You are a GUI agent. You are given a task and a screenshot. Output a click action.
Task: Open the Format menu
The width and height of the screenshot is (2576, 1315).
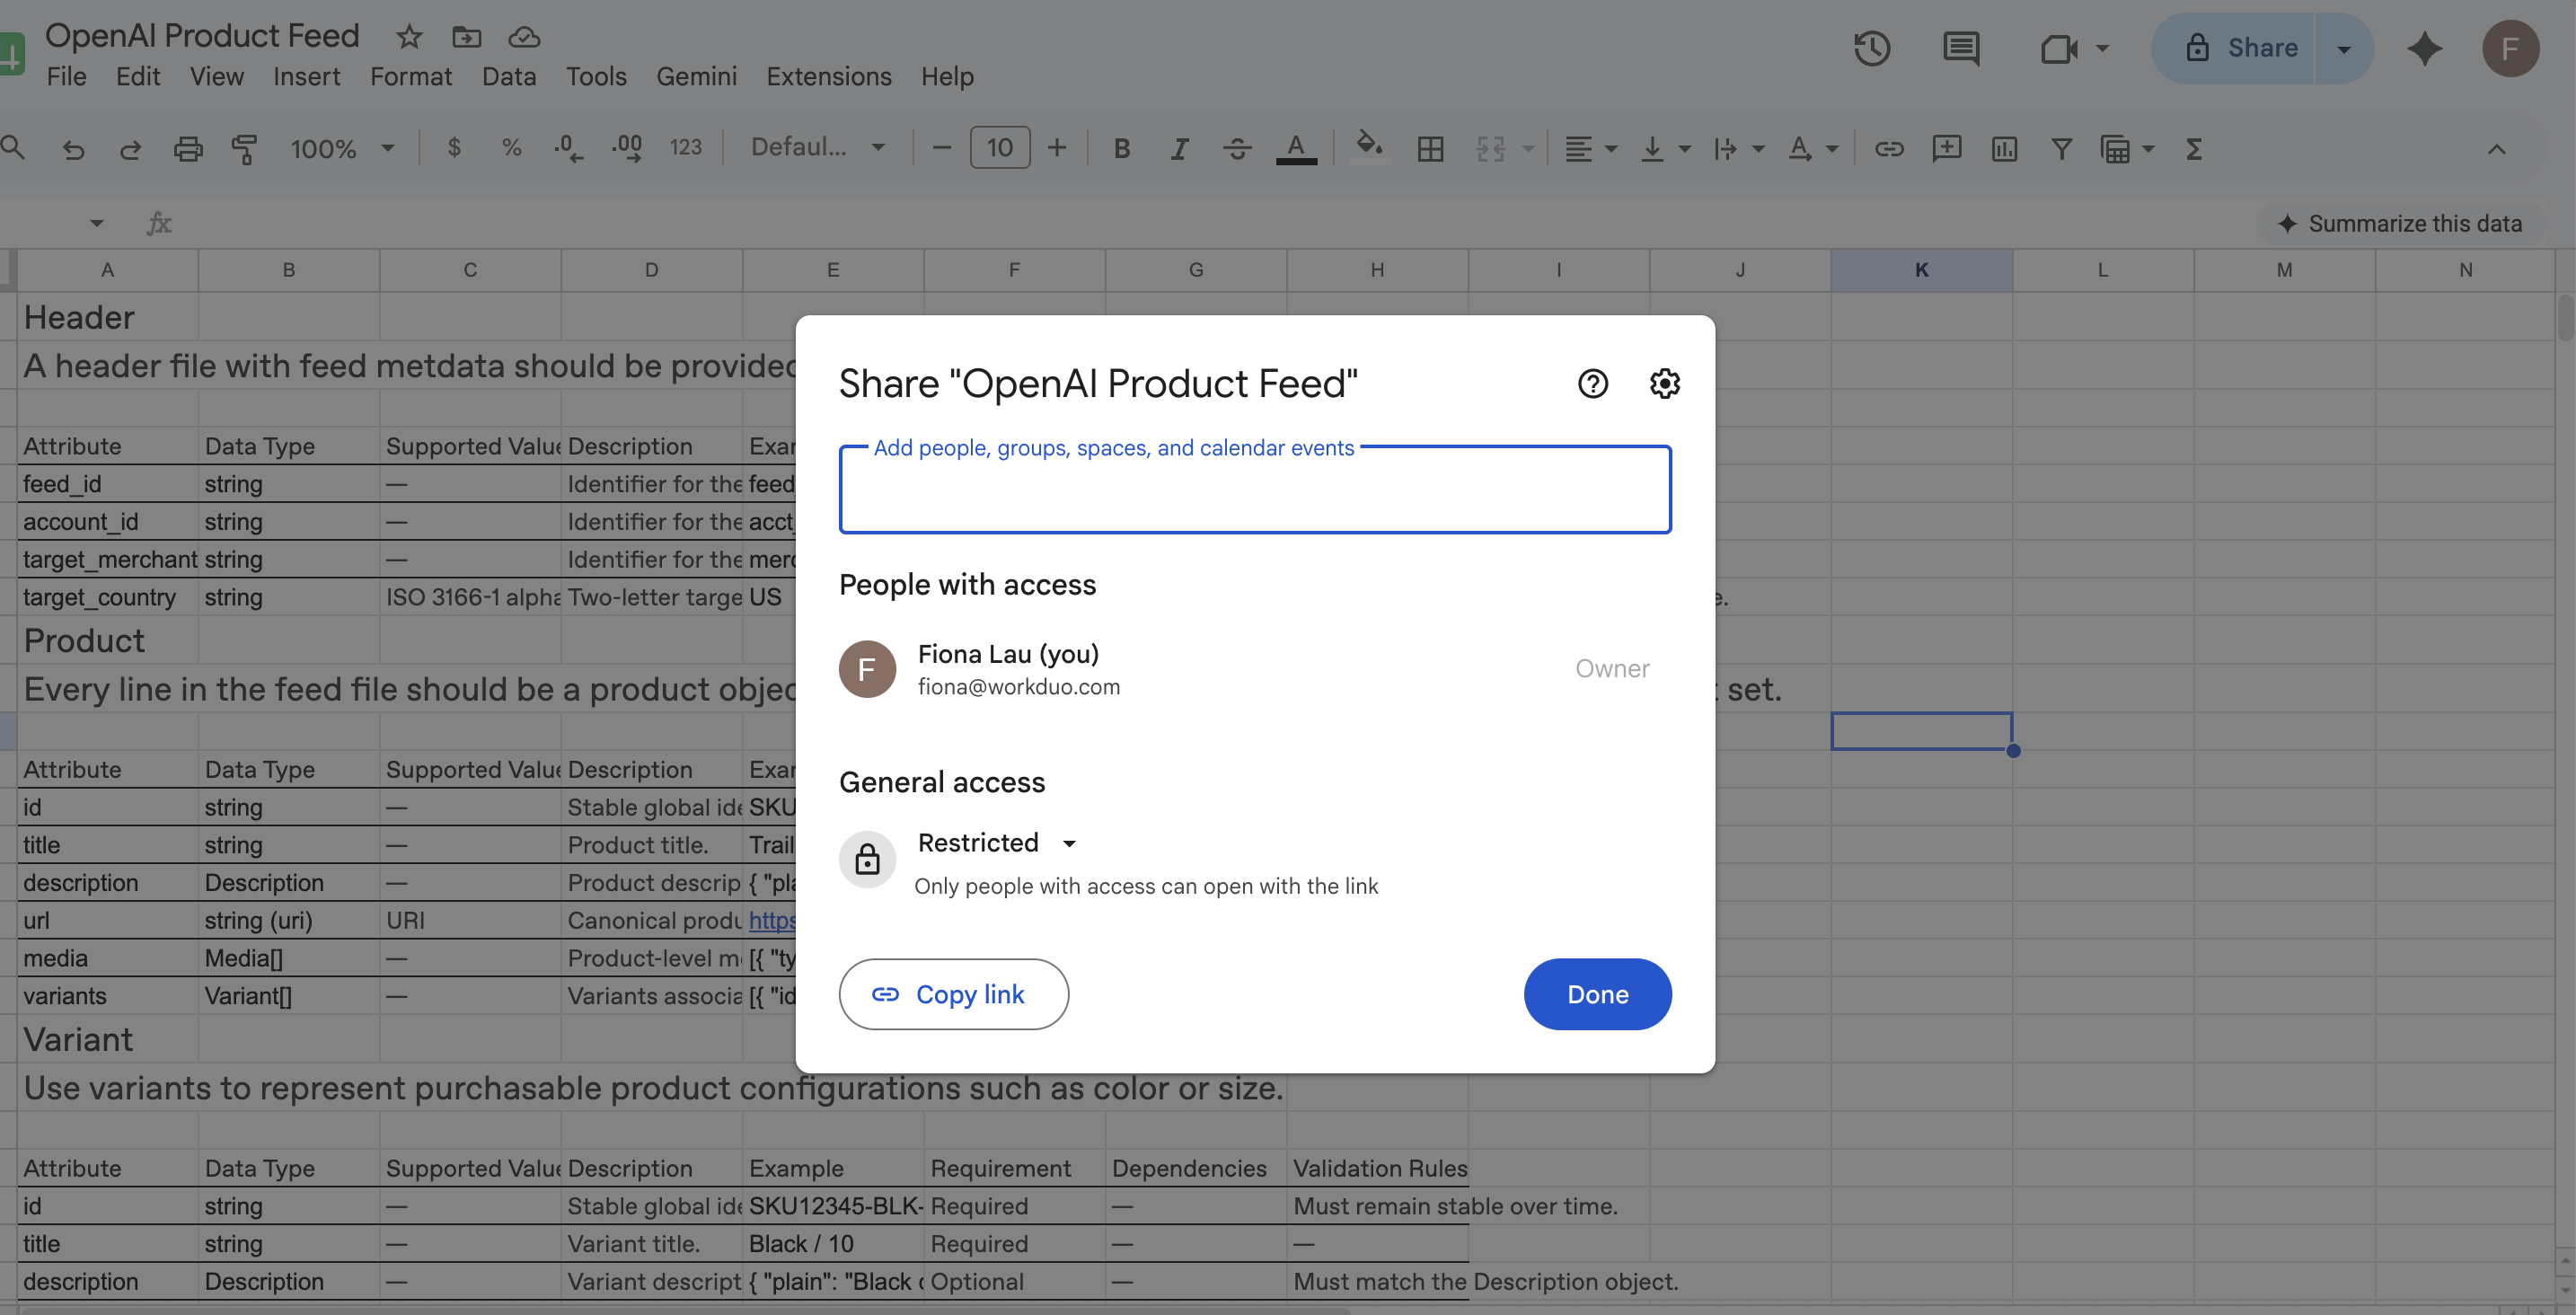click(x=410, y=77)
